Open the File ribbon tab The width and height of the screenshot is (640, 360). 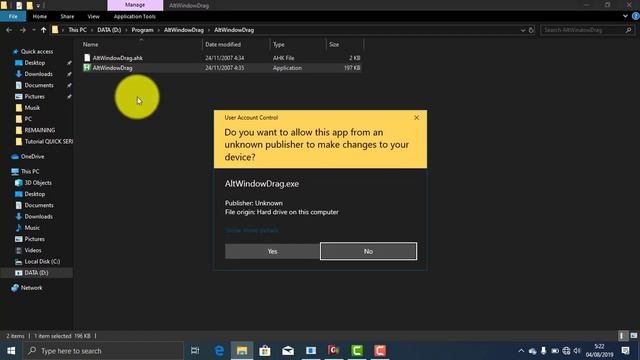tap(13, 16)
